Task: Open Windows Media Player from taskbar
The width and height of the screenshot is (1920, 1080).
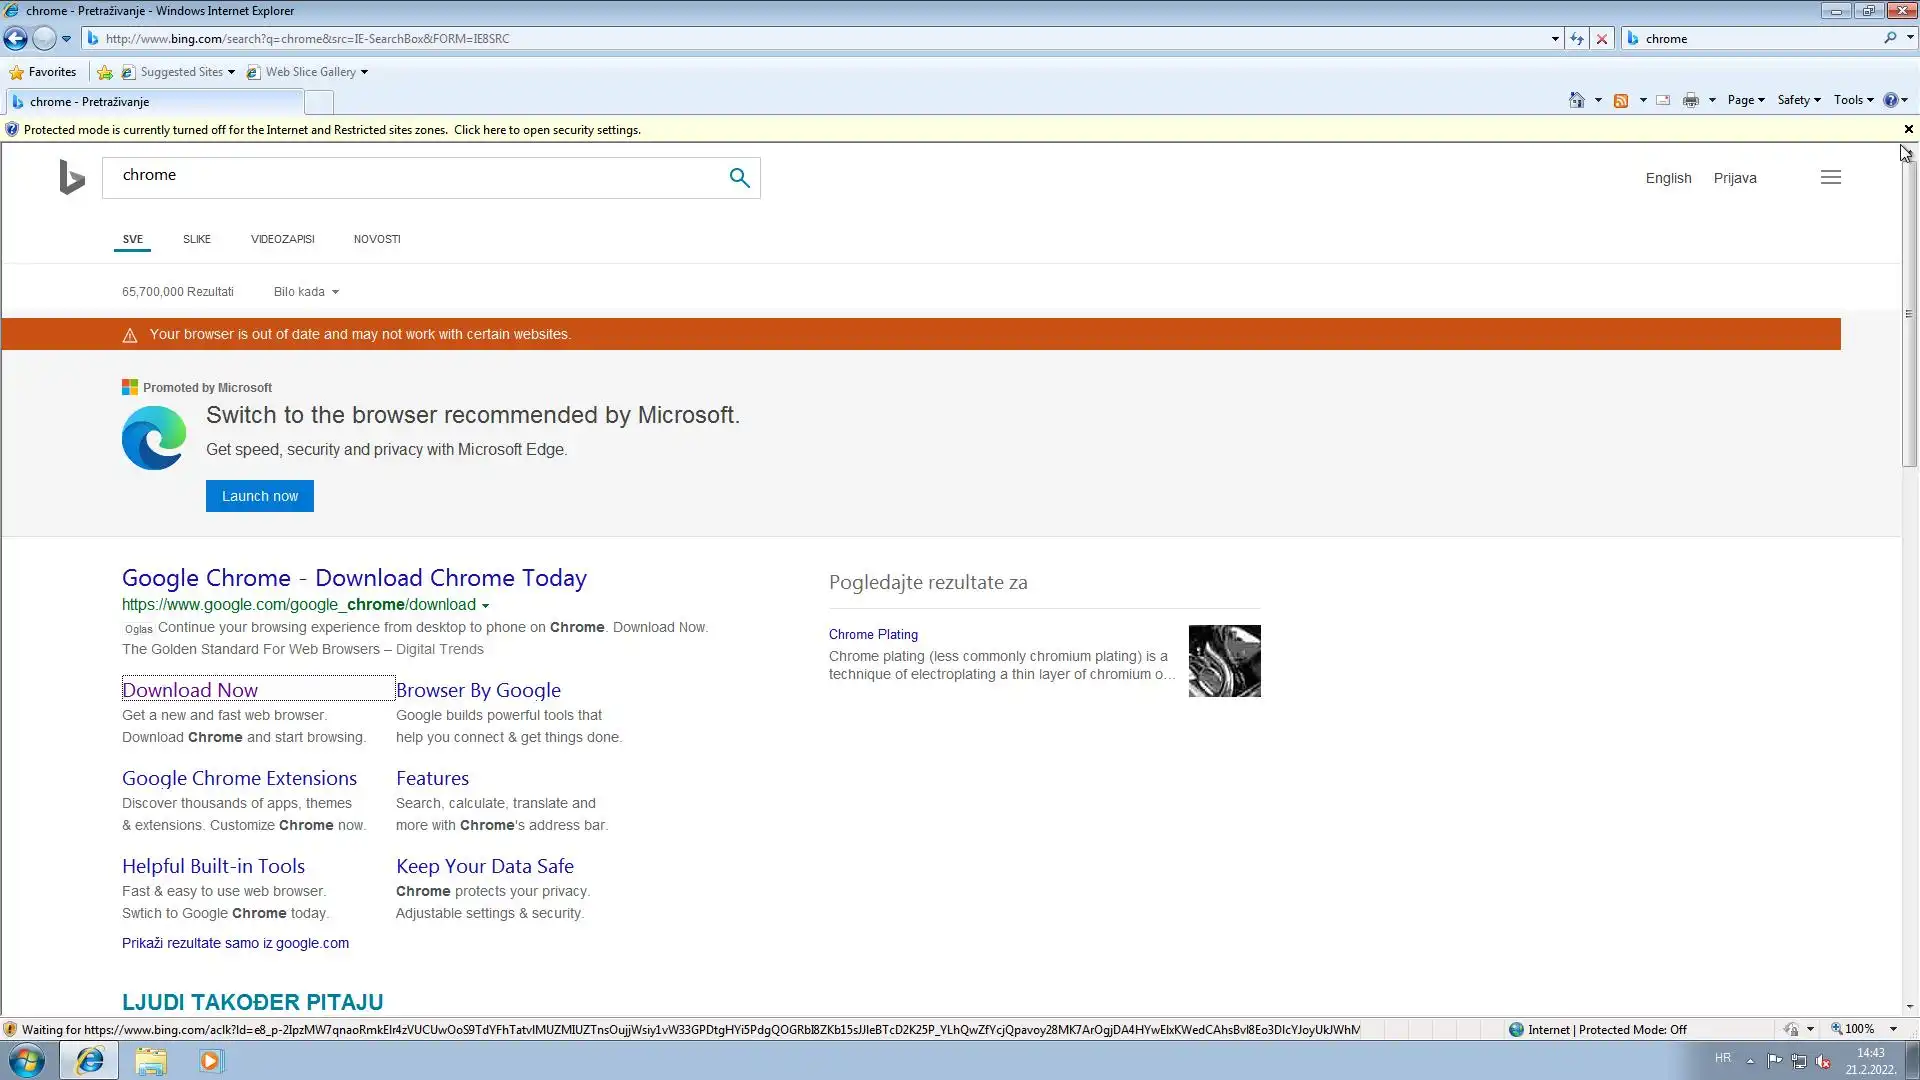Action: coord(211,1061)
